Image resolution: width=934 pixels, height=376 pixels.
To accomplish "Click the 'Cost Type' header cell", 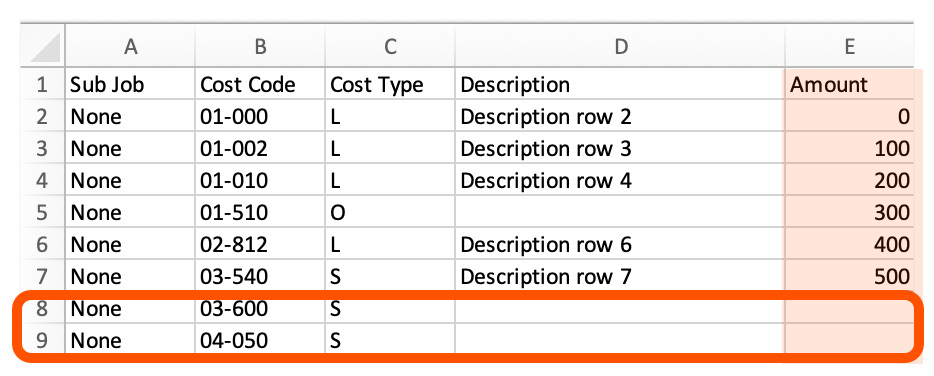I will (x=390, y=84).
